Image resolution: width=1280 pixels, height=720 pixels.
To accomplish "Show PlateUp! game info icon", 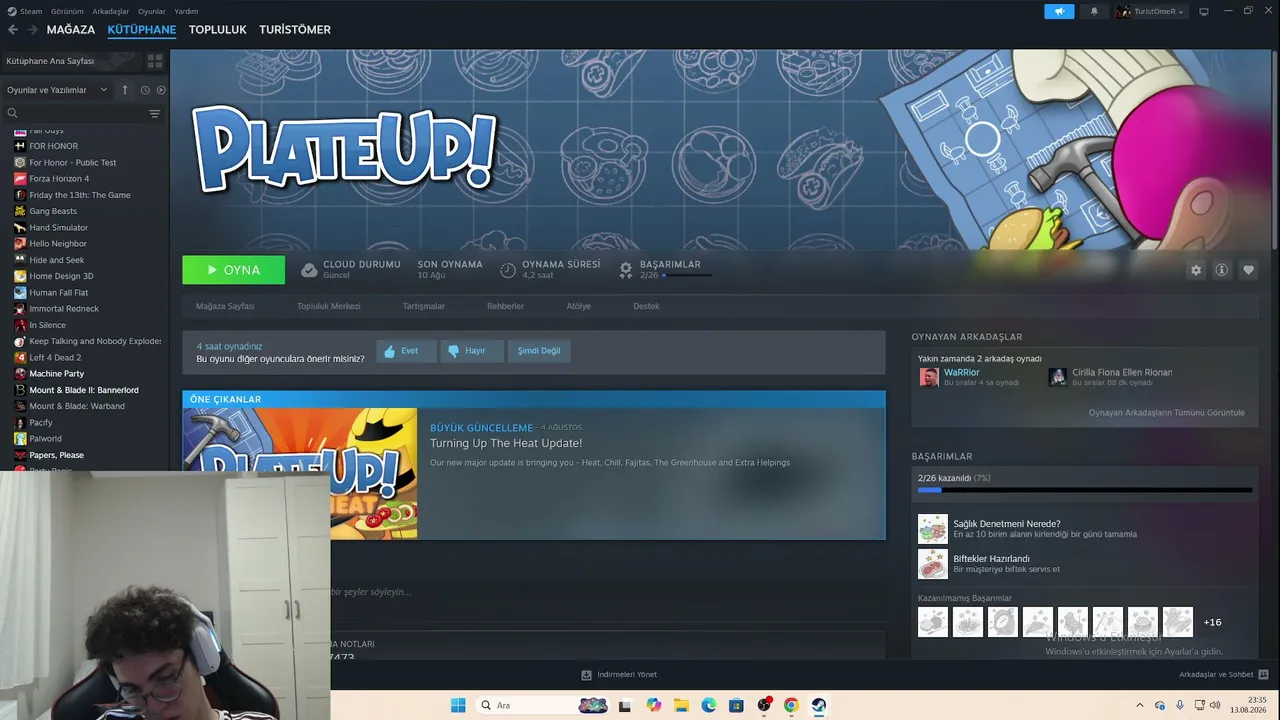I will (1222, 270).
